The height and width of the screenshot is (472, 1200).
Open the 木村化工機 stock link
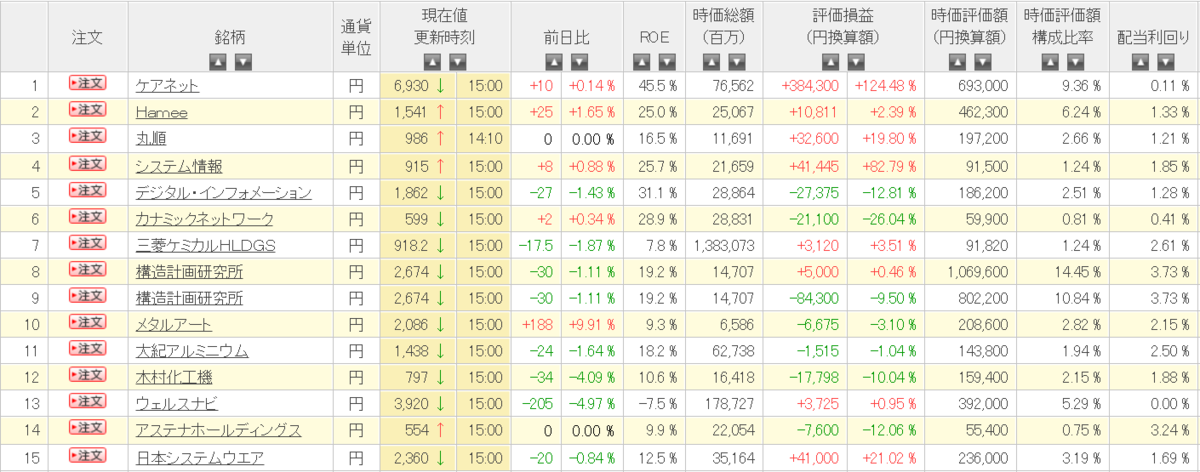[x=174, y=378]
